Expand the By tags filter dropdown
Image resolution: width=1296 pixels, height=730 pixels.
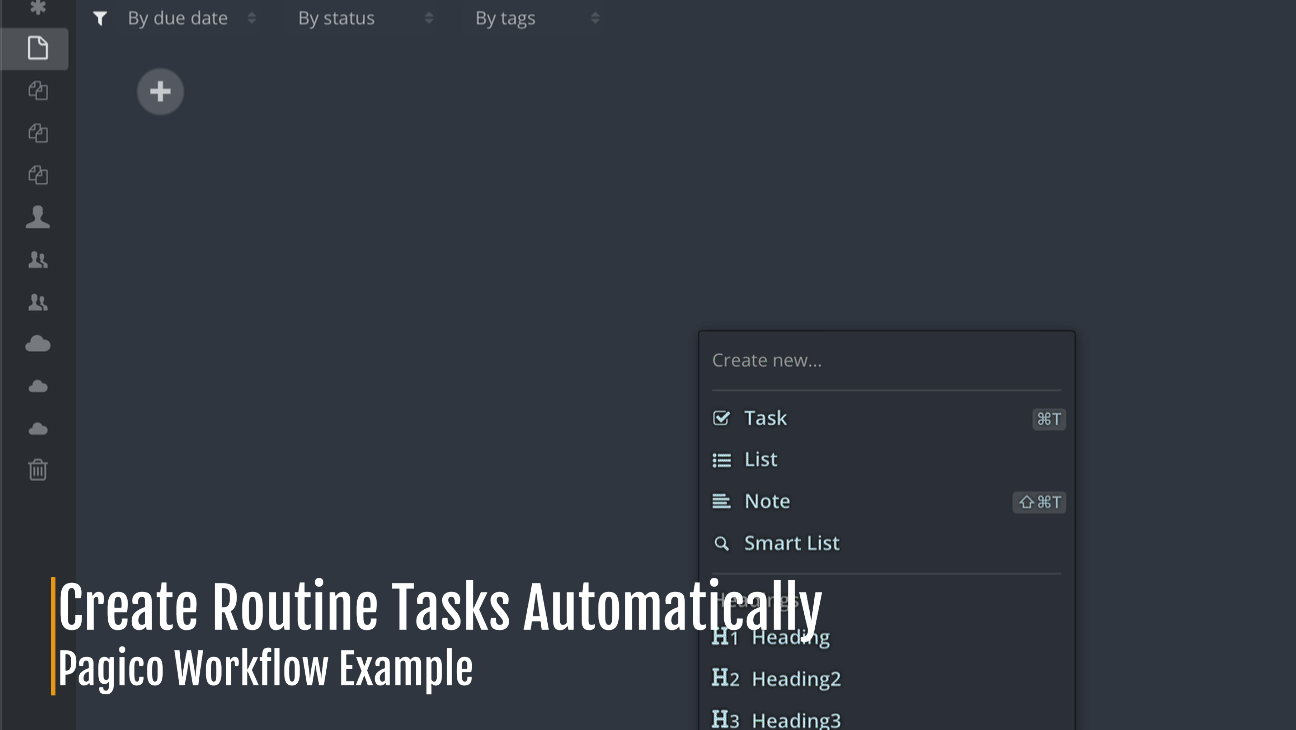[x=538, y=18]
